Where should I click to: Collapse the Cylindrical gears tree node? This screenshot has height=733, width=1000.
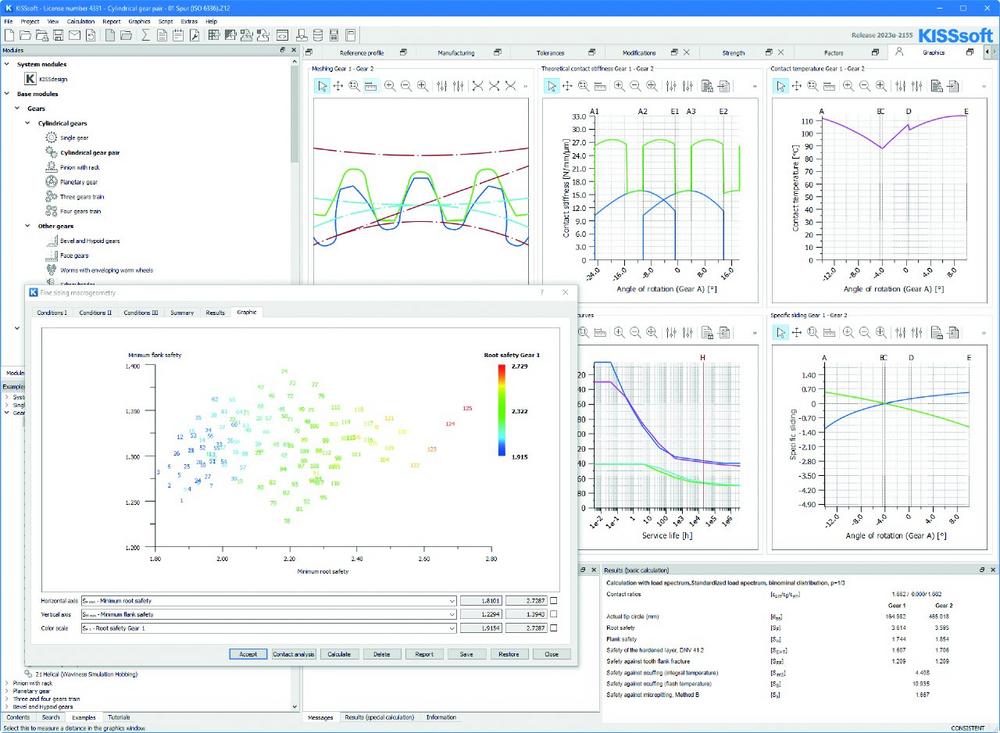tap(27, 123)
